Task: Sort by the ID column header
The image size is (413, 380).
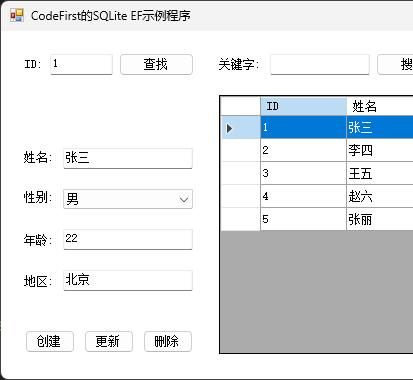Action: pos(303,106)
